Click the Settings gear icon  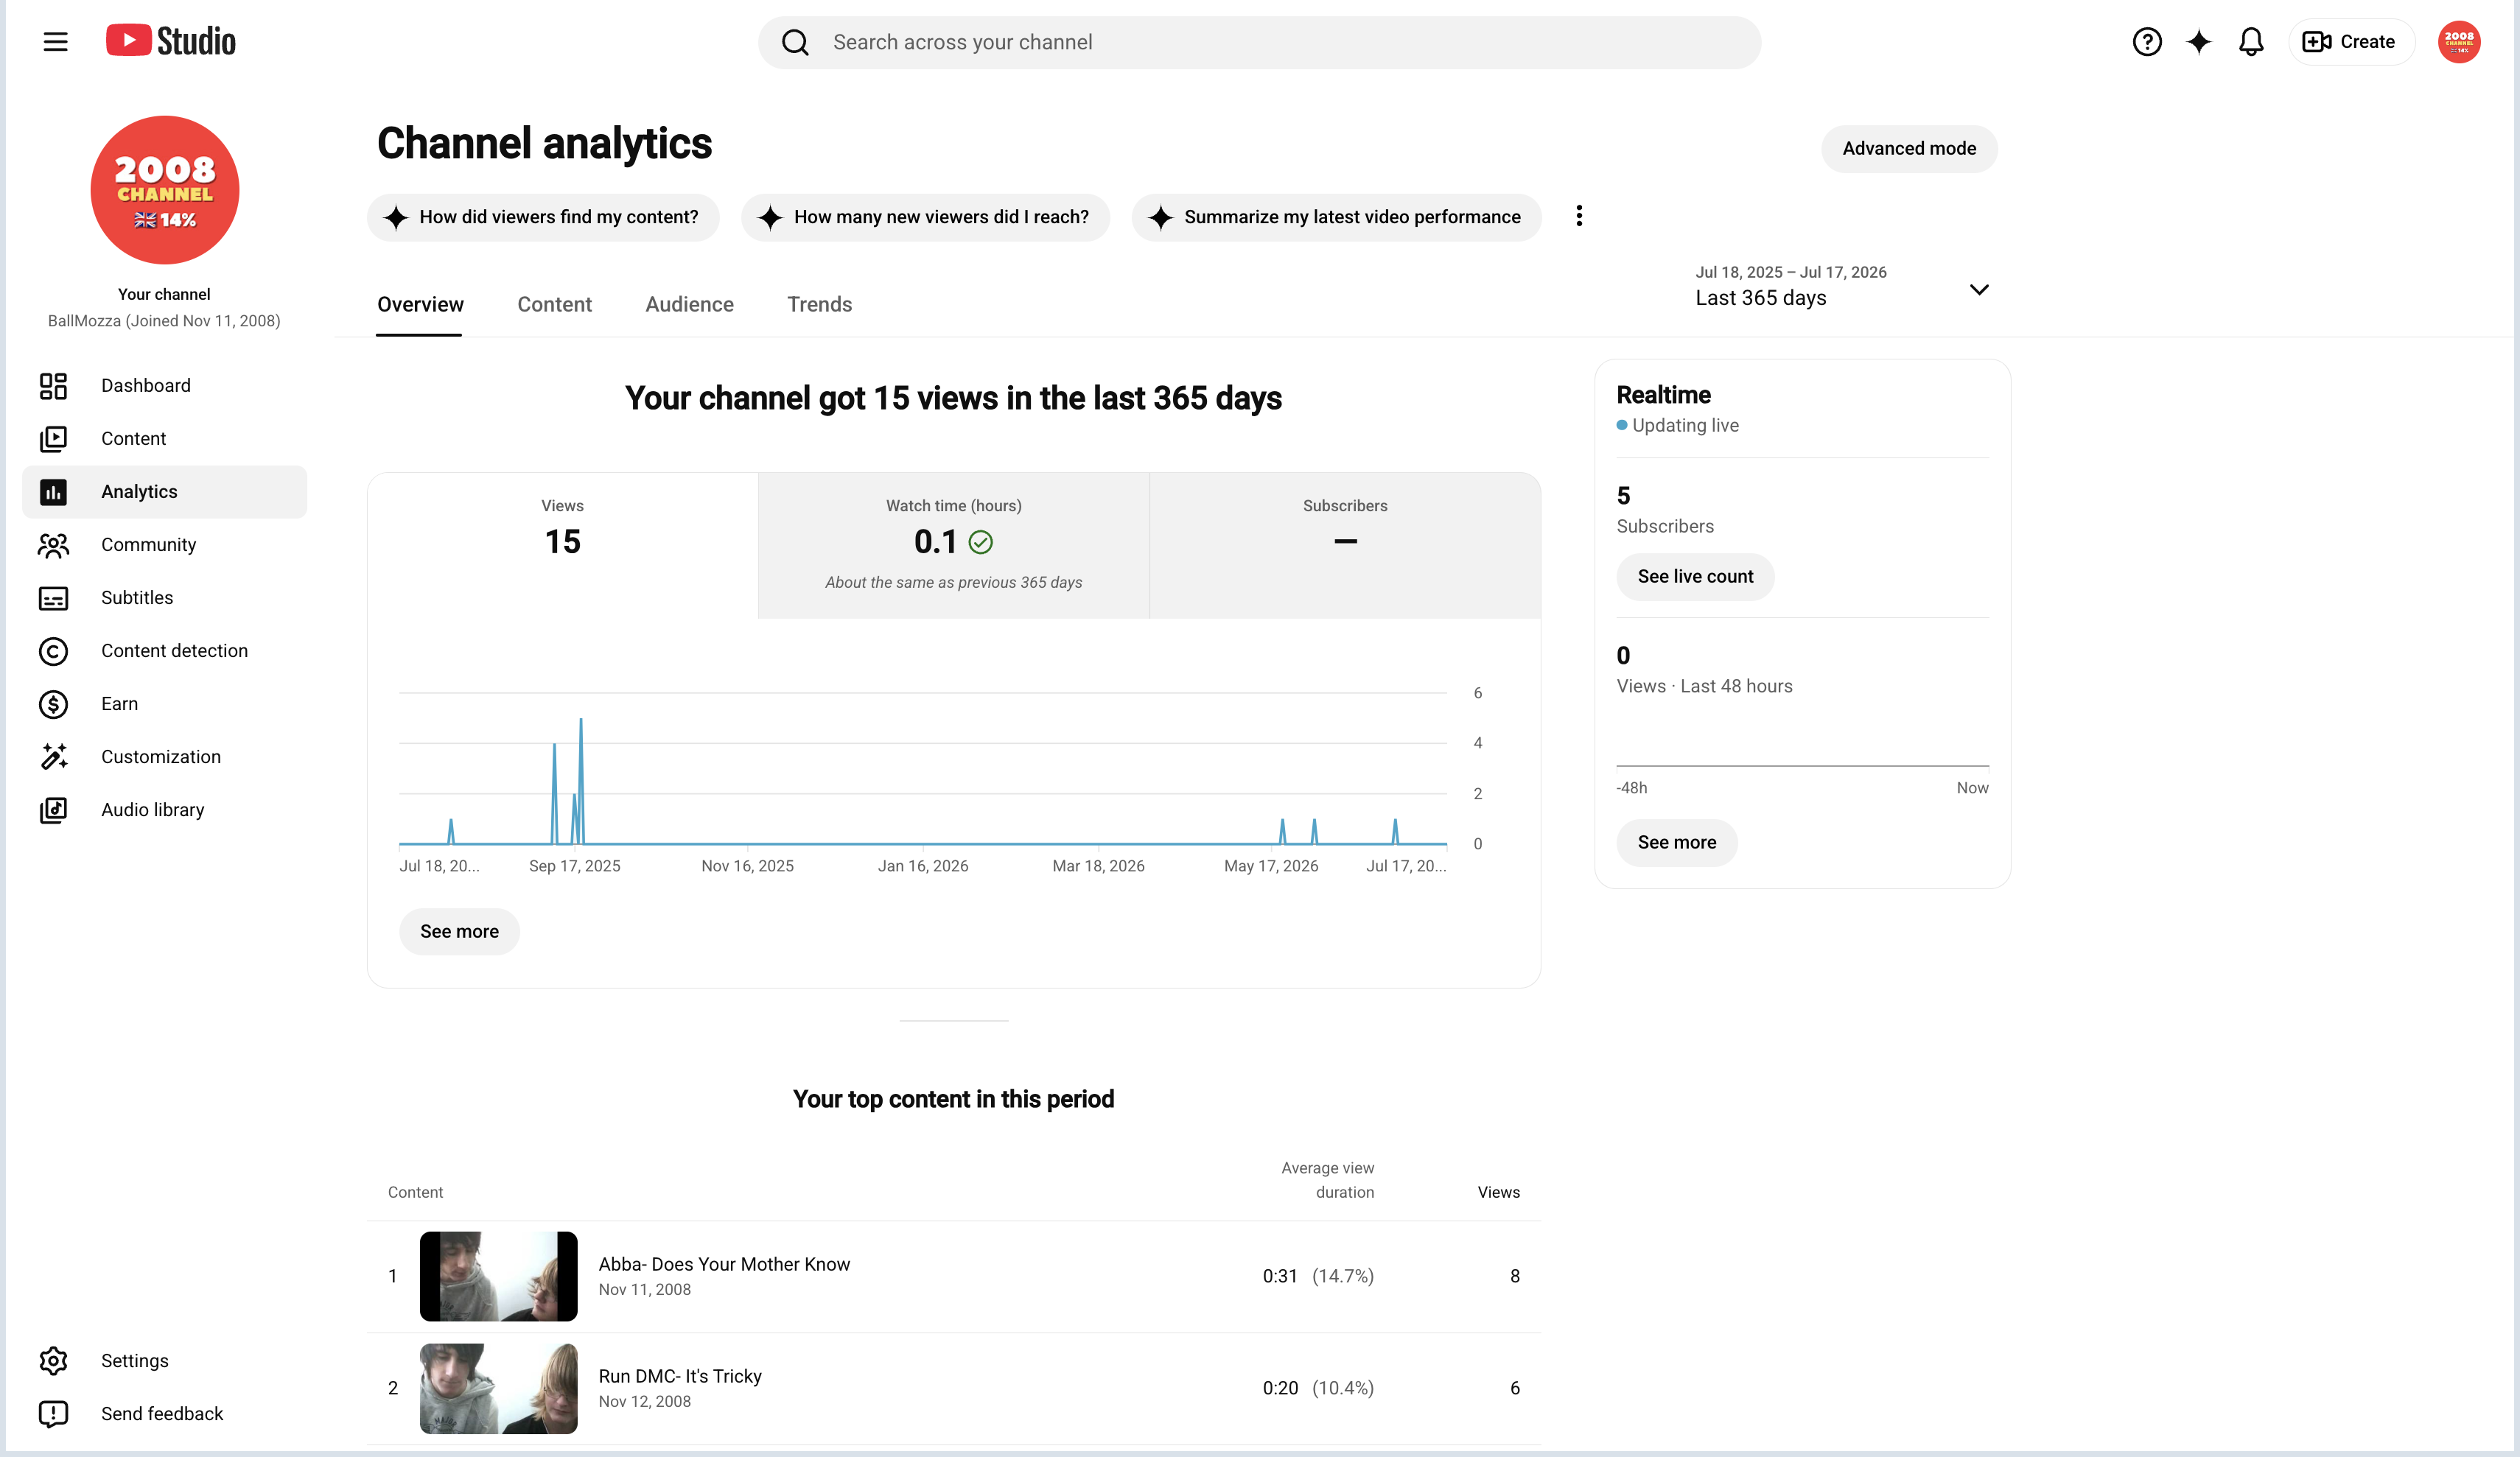pyautogui.click(x=53, y=1361)
